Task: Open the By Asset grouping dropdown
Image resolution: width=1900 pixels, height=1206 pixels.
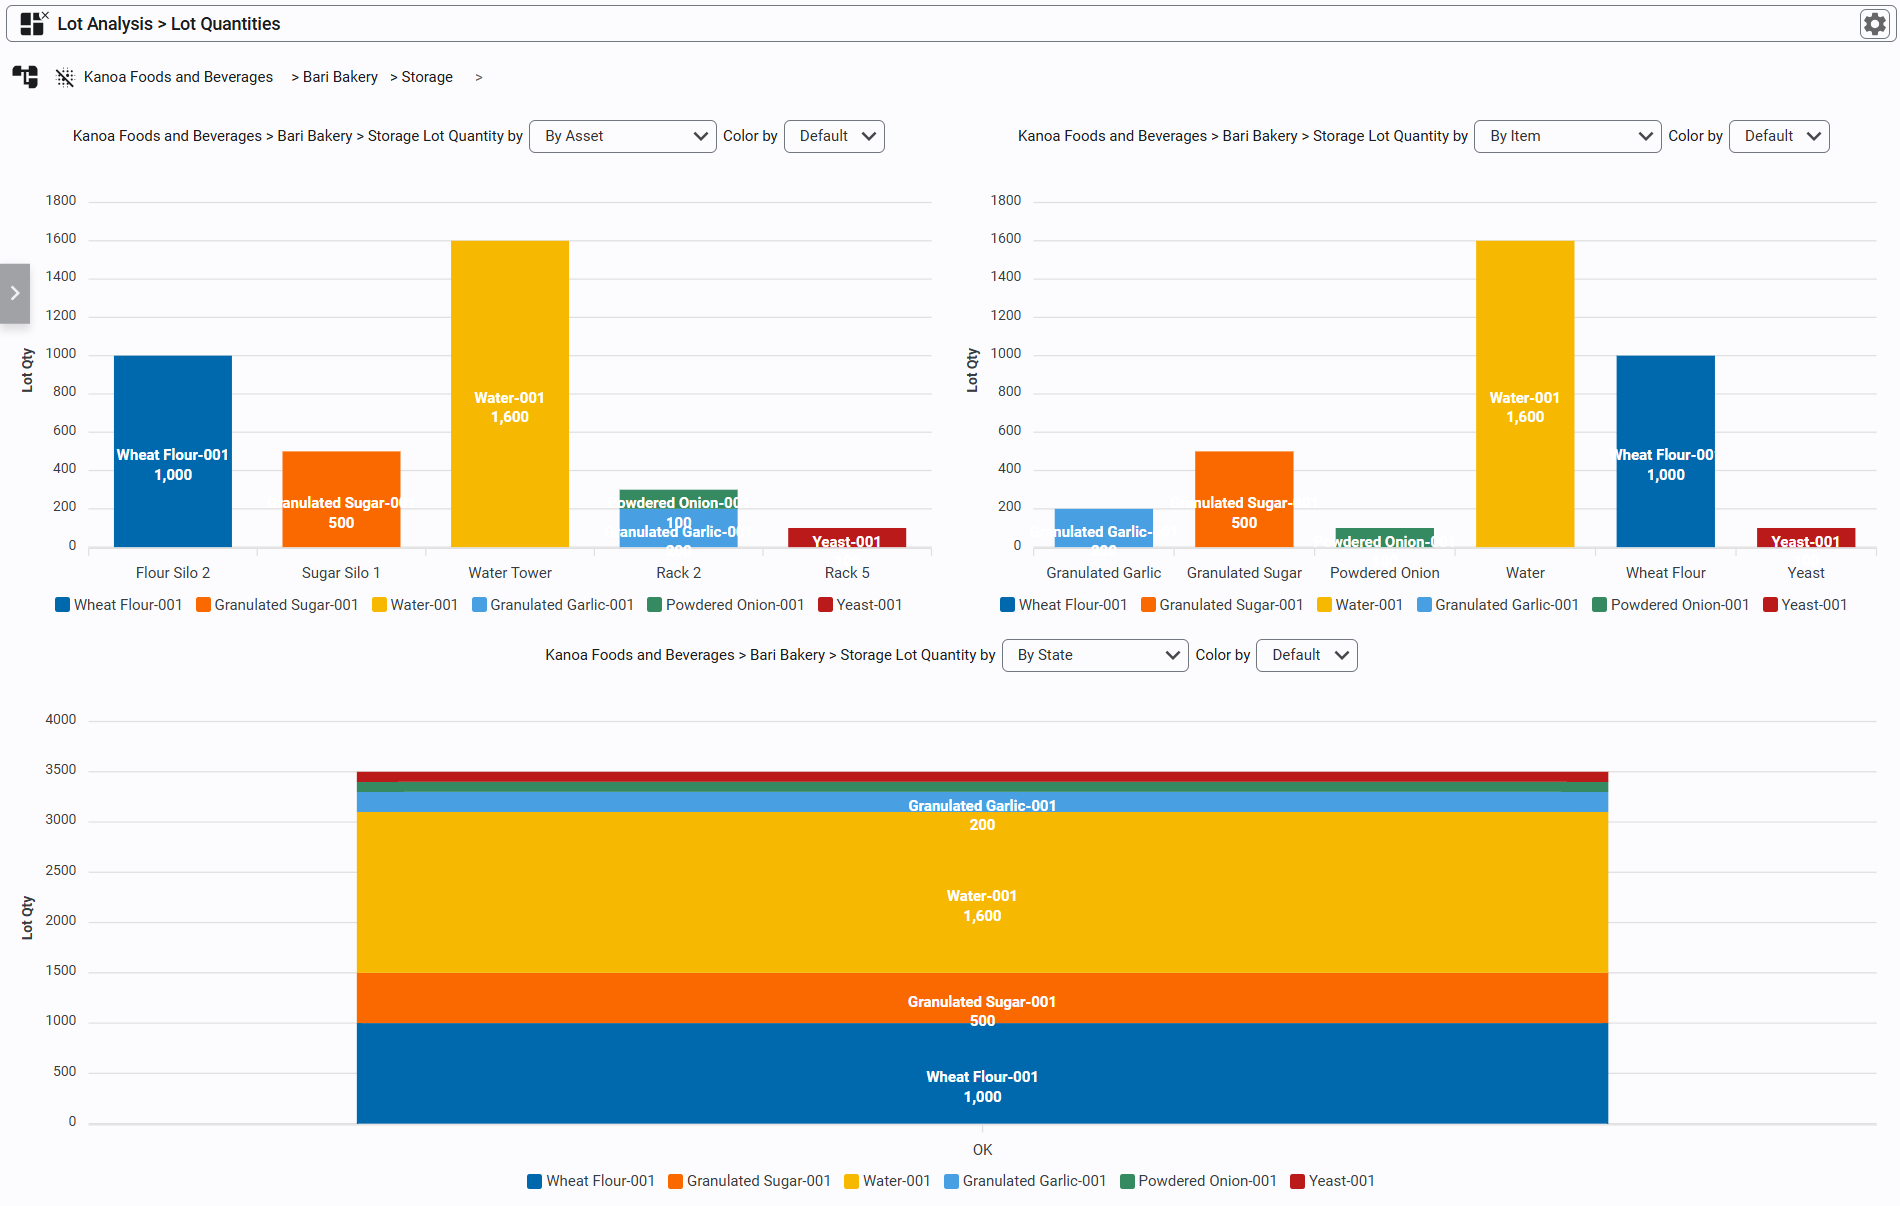Action: 623,136
